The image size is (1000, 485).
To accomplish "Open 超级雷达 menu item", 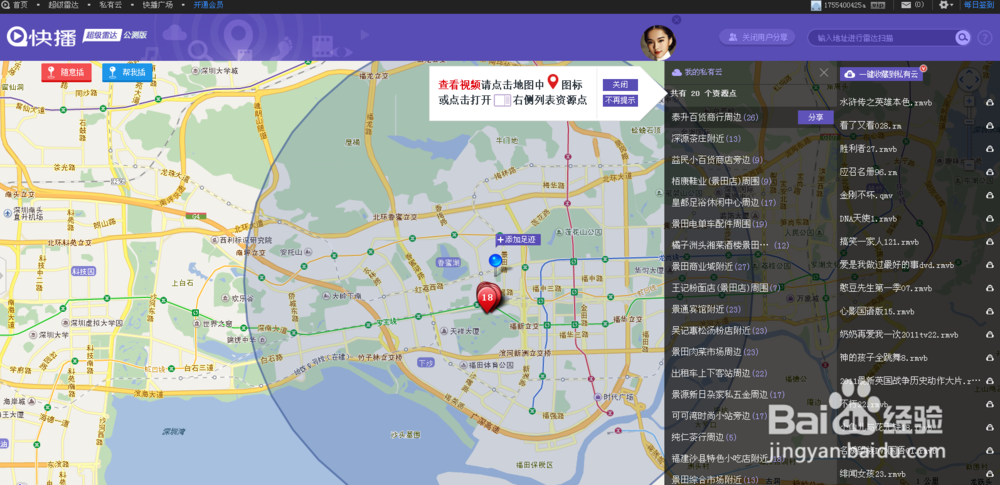I will point(62,4).
